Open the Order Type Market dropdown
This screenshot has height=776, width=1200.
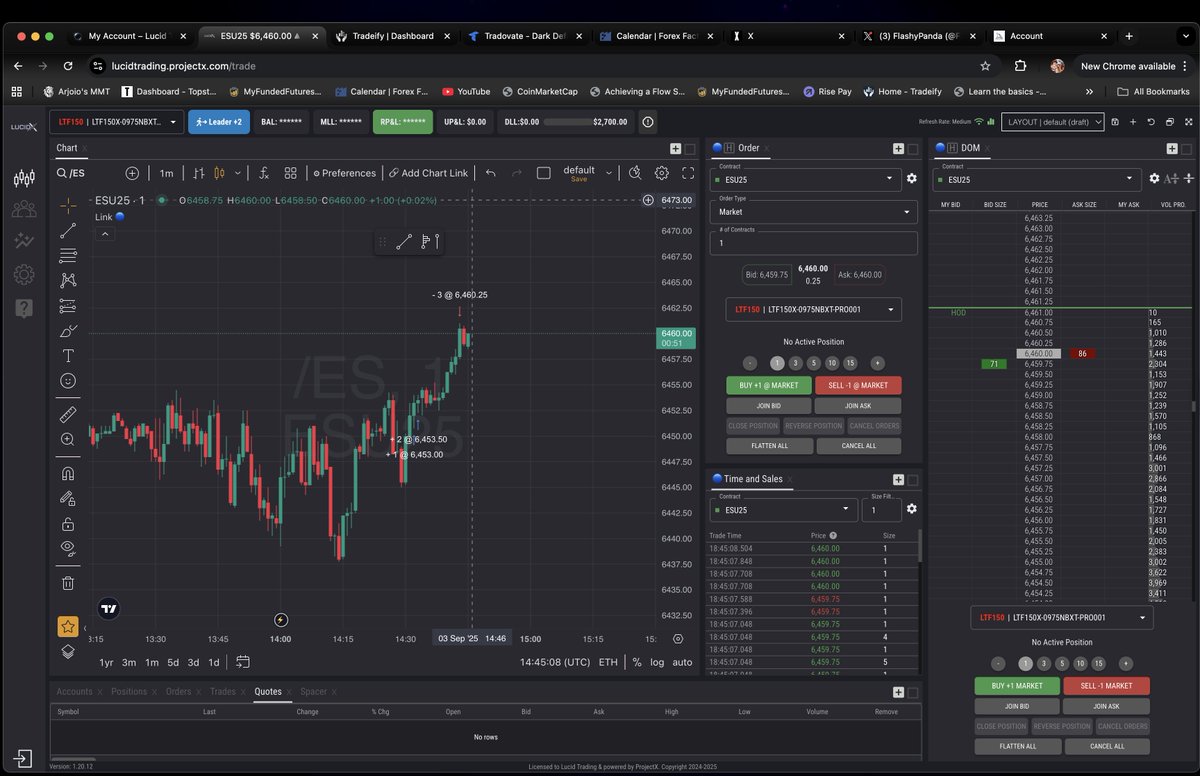[814, 212]
